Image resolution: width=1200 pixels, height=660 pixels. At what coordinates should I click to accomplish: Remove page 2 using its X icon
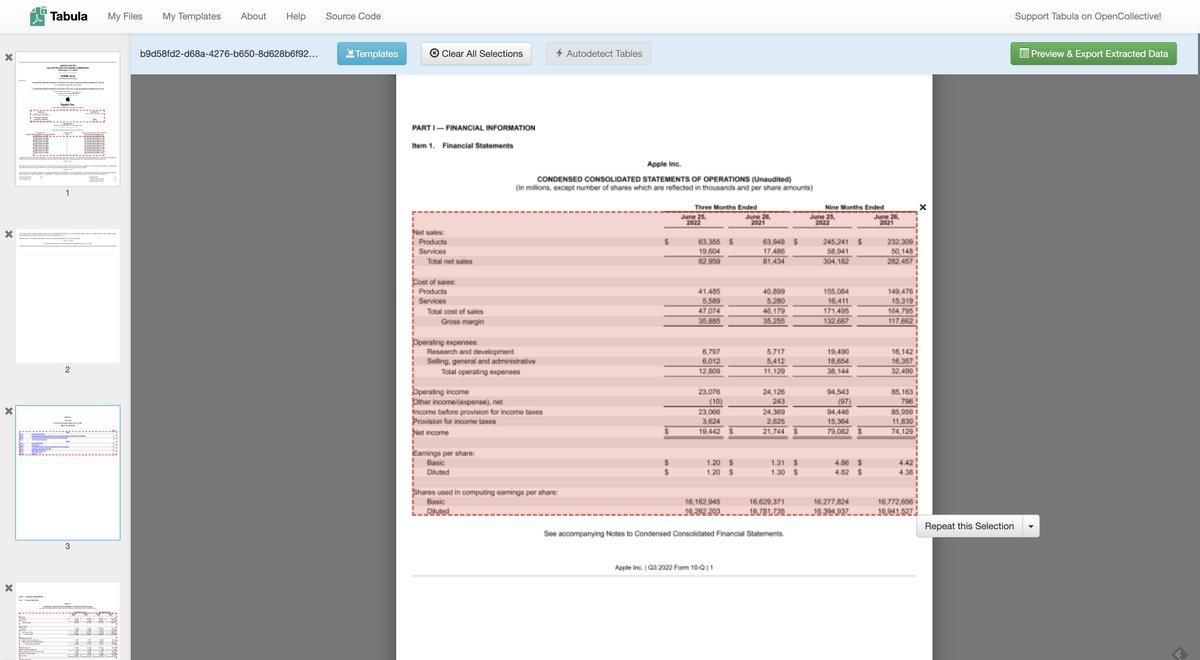pyautogui.click(x=8, y=235)
